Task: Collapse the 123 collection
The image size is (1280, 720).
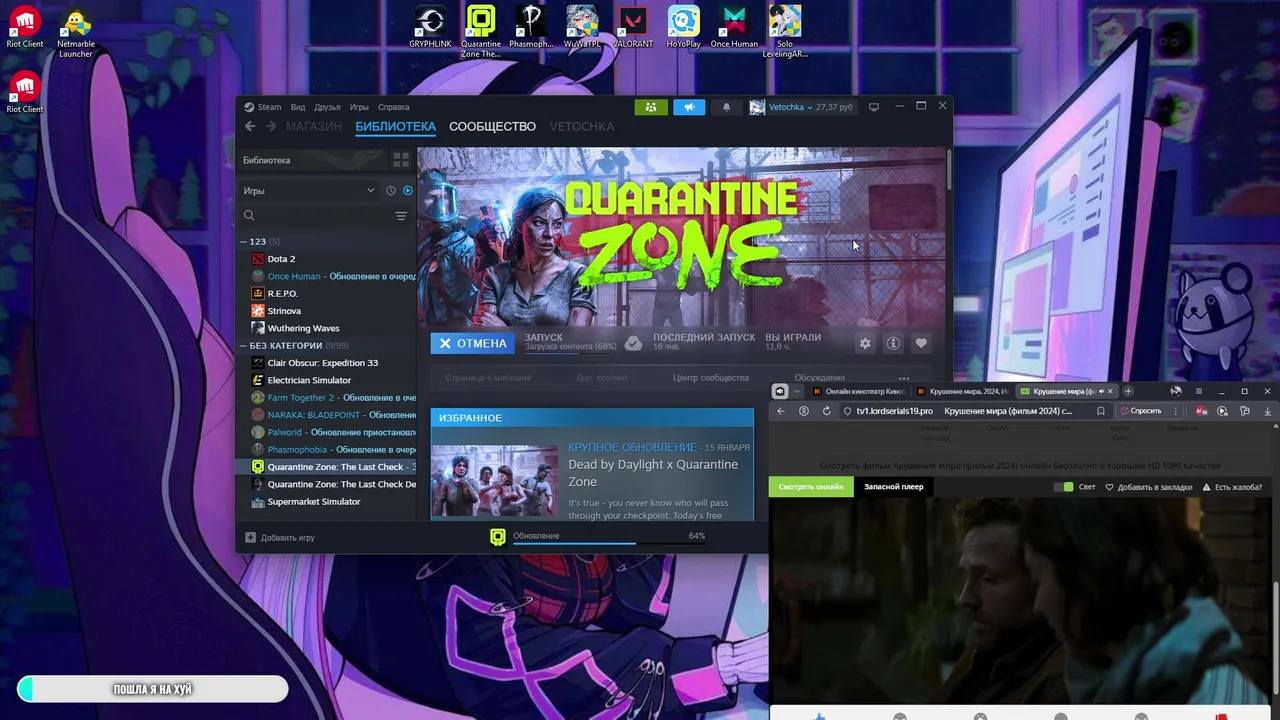Action: click(243, 241)
